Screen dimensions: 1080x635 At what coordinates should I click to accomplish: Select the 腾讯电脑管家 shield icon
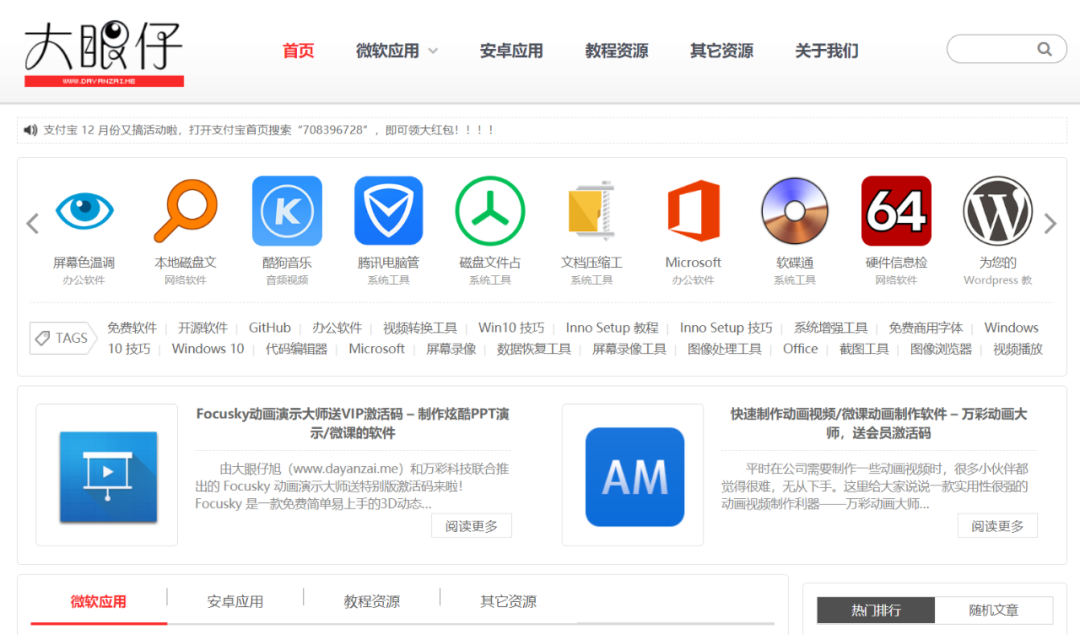pos(388,211)
